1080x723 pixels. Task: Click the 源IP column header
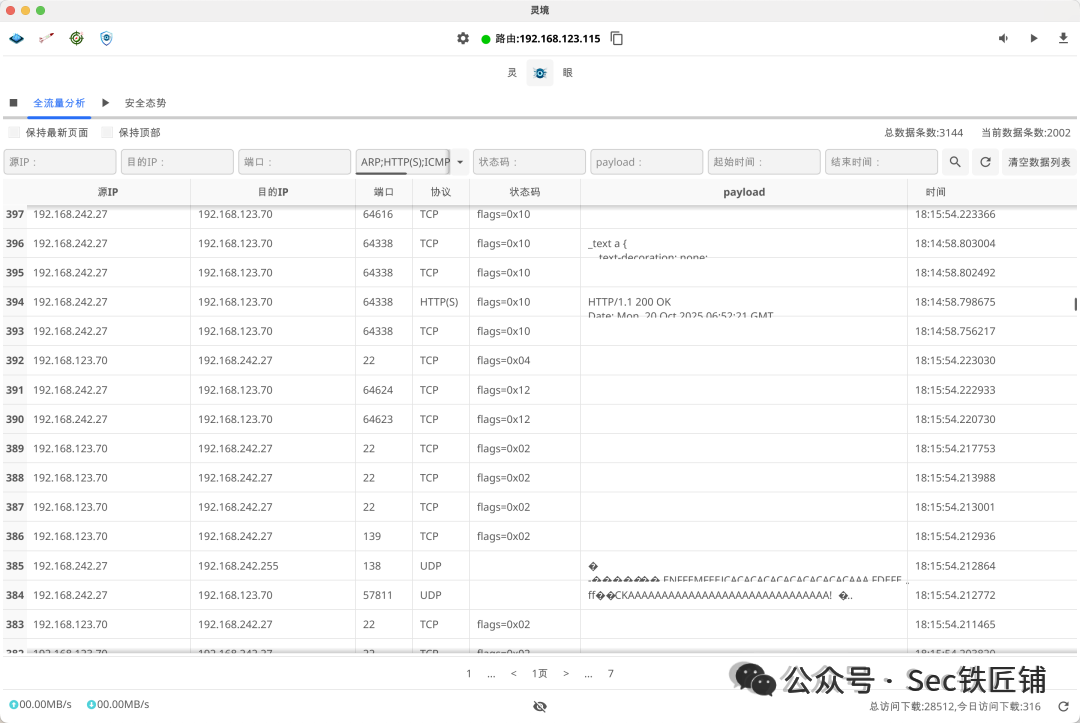(x=107, y=192)
